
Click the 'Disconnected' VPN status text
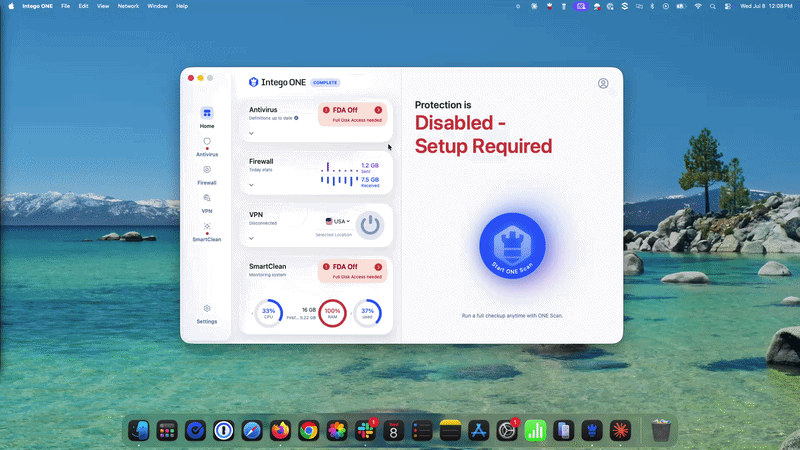(x=263, y=223)
